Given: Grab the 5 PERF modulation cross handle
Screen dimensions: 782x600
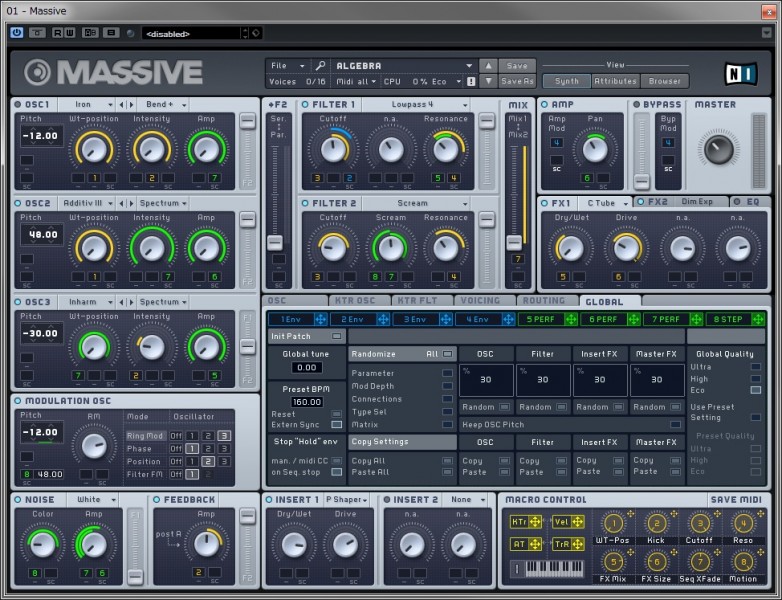Looking at the screenshot, I should click(571, 319).
